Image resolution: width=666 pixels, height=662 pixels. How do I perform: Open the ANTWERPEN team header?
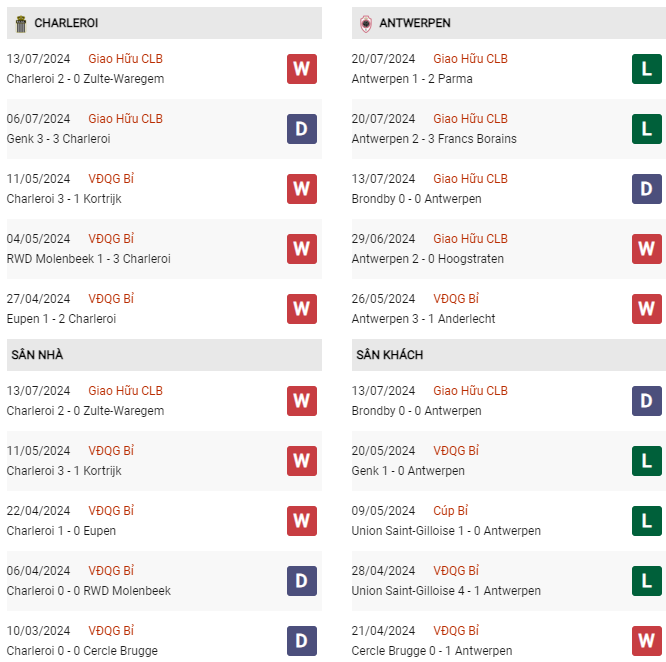(x=509, y=23)
